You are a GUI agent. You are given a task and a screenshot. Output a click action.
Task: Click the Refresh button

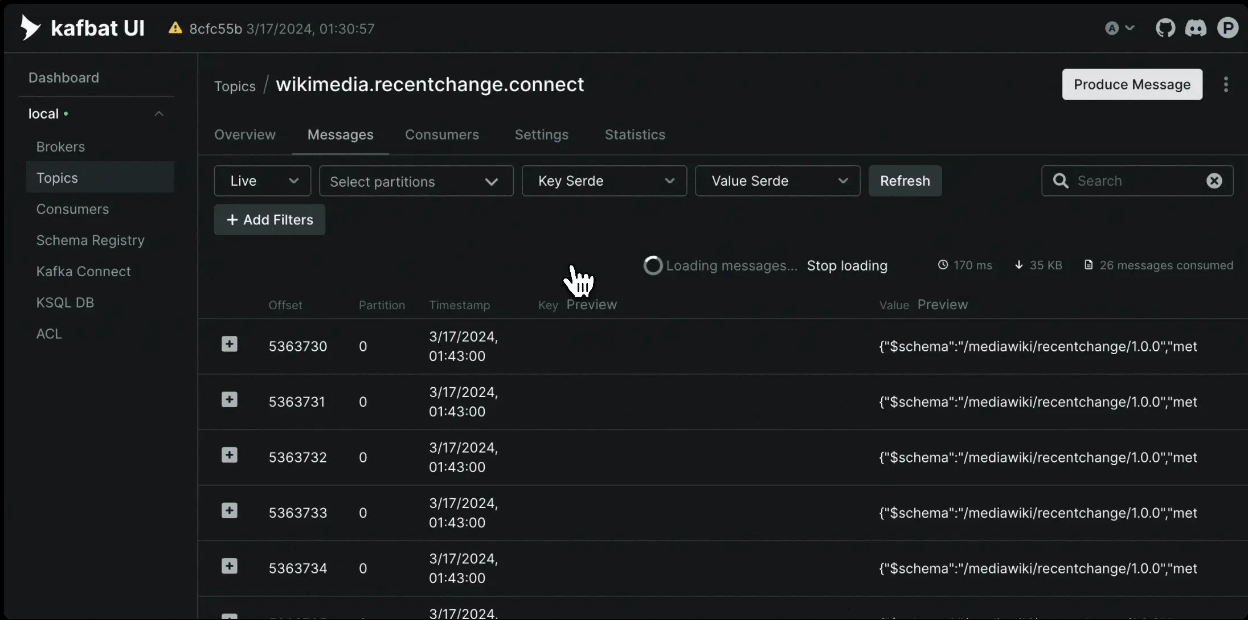pos(905,181)
